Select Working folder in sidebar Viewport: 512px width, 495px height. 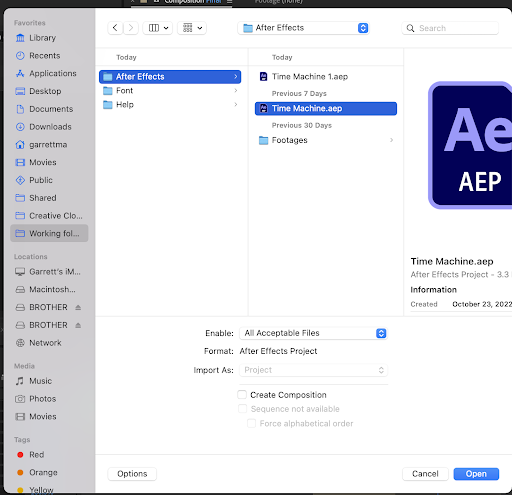click(x=49, y=233)
